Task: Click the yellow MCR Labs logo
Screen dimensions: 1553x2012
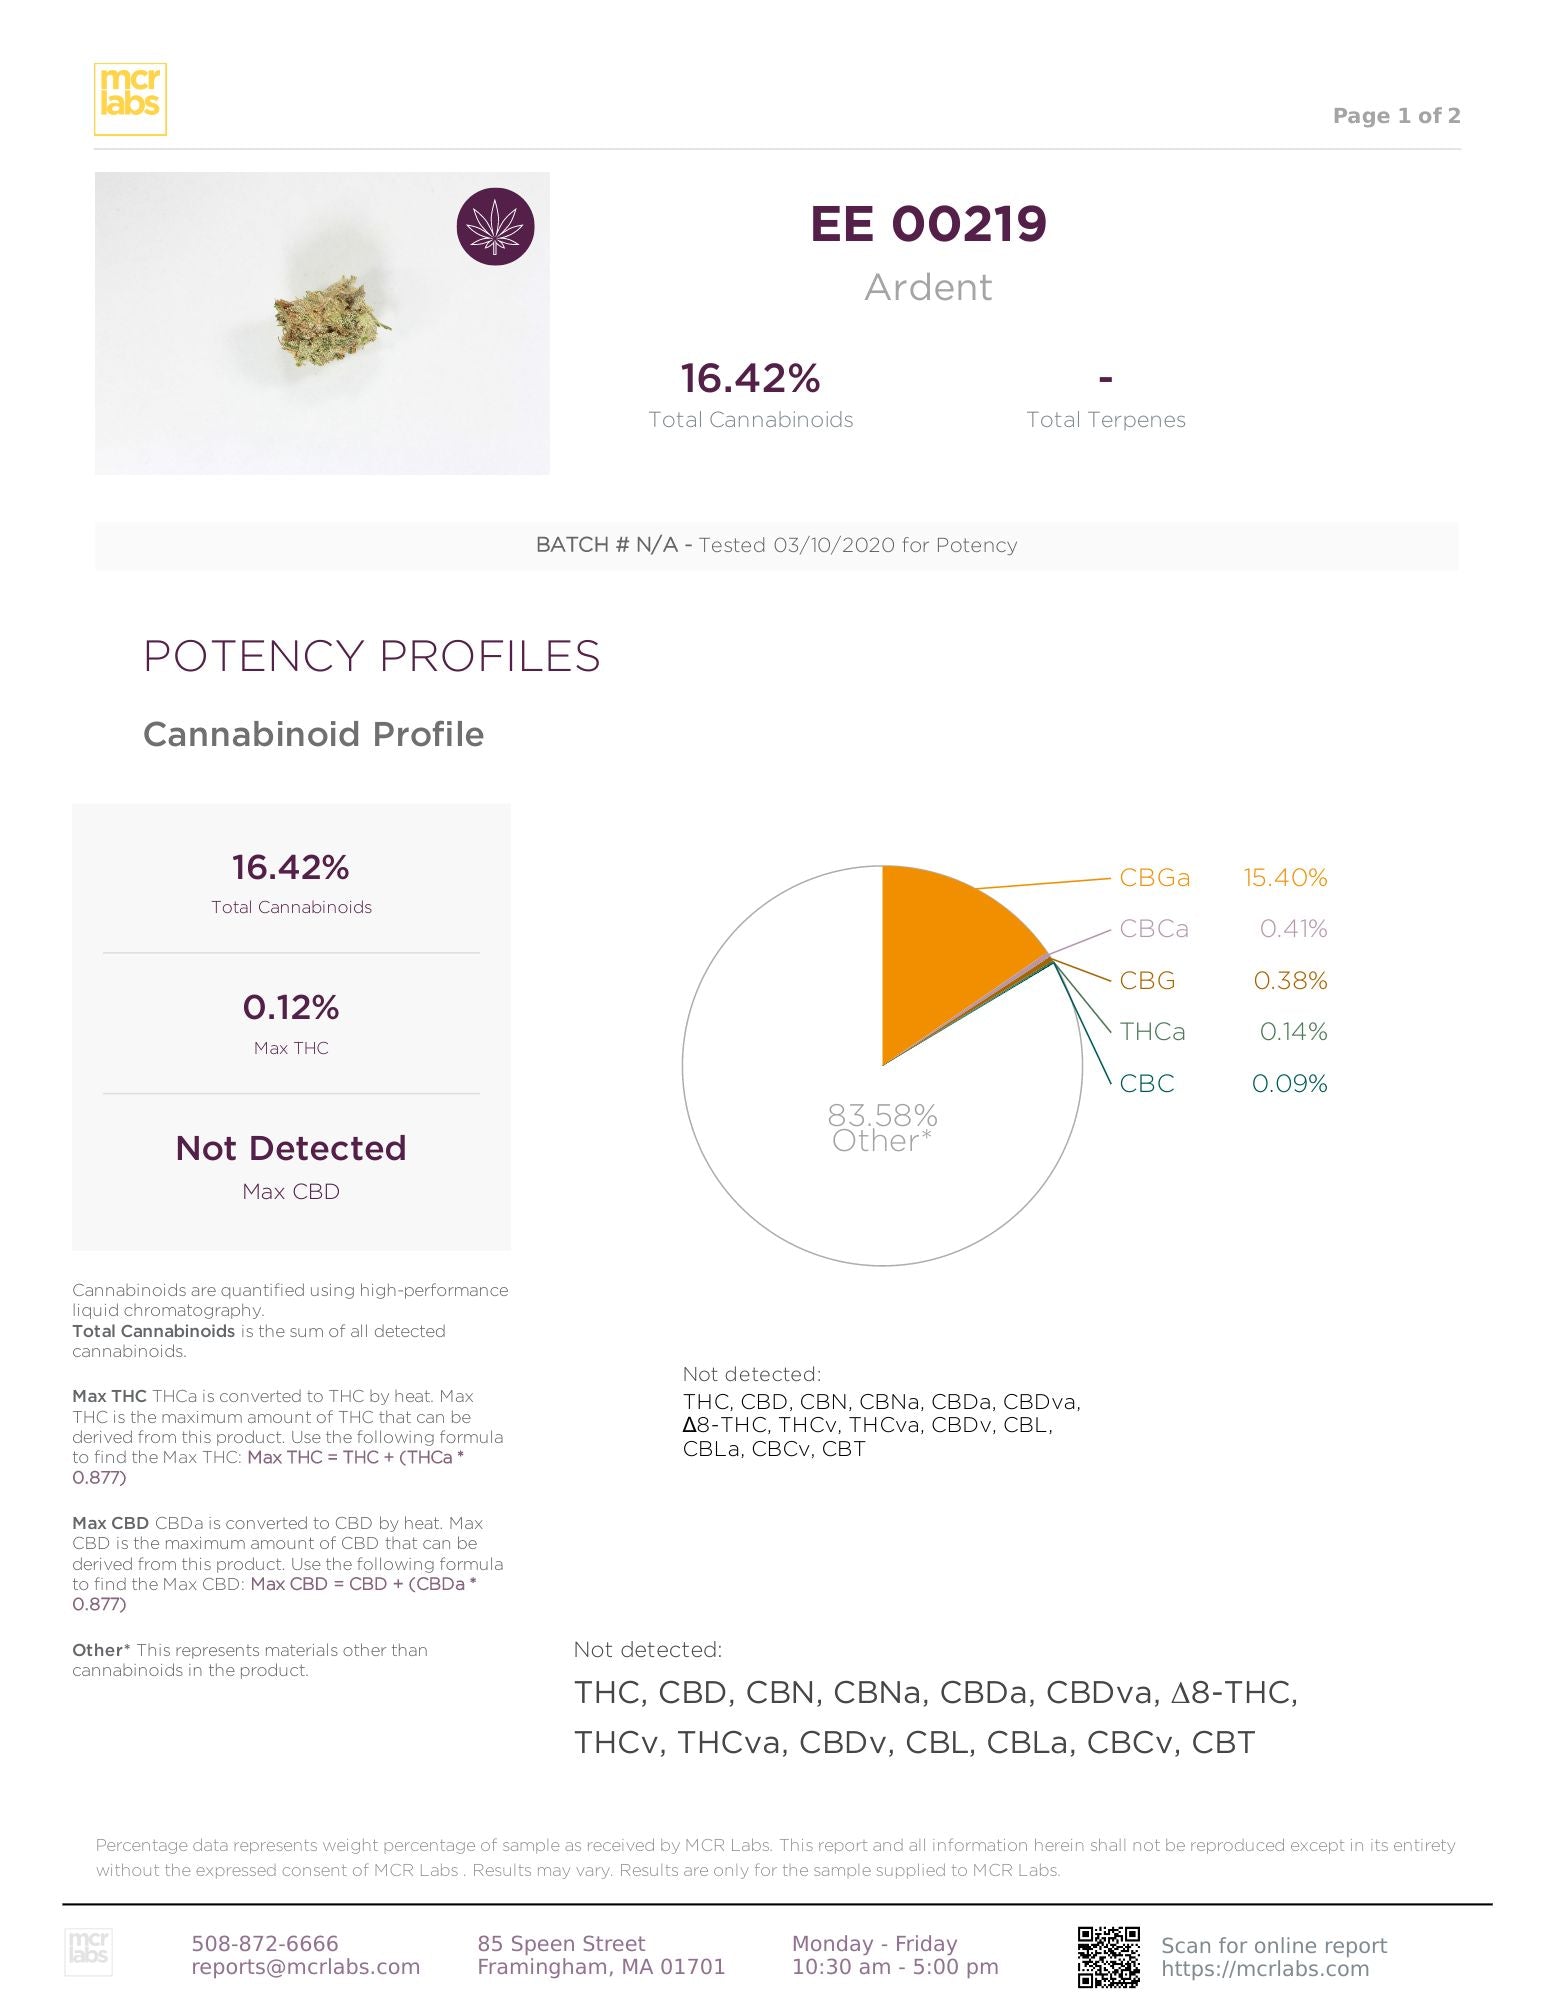Action: (x=130, y=99)
